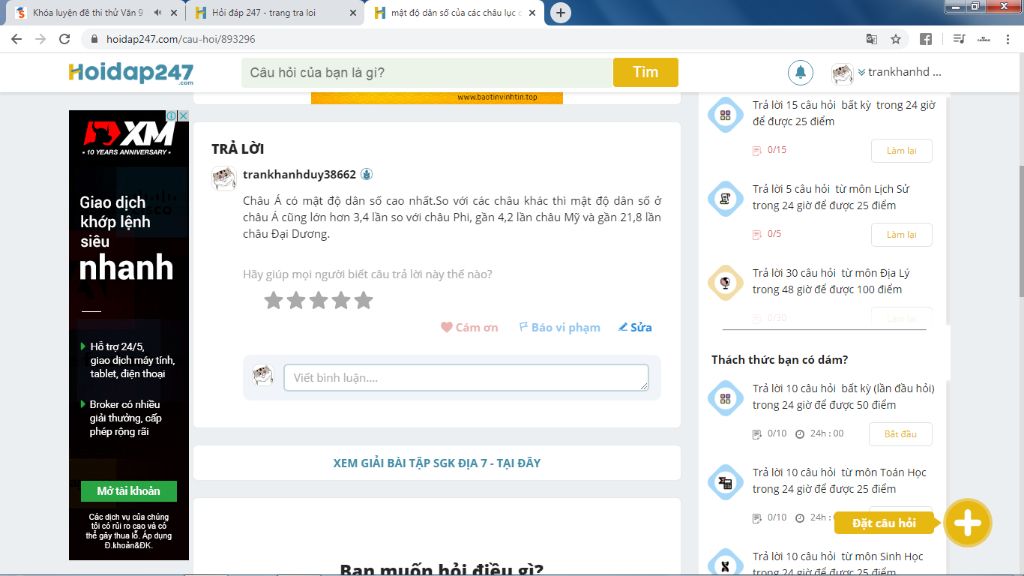
Task: Switch to Hỏi đáp 247 - trang tra loi tab
Action: pos(264,12)
